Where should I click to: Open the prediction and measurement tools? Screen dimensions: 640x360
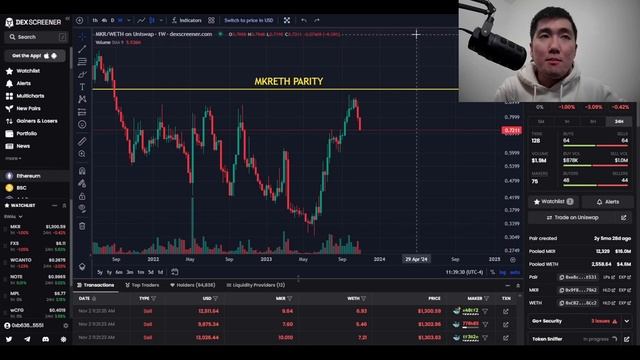pos(82,112)
